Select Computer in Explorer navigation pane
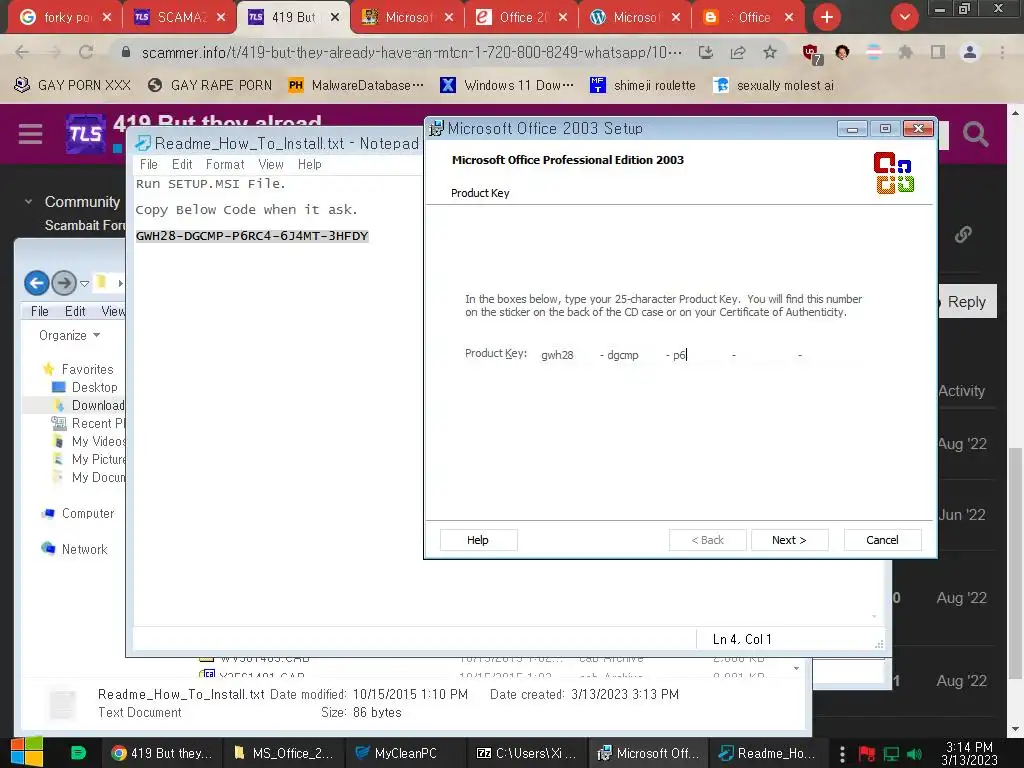Viewport: 1024px width, 768px height. pyautogui.click(x=78, y=513)
